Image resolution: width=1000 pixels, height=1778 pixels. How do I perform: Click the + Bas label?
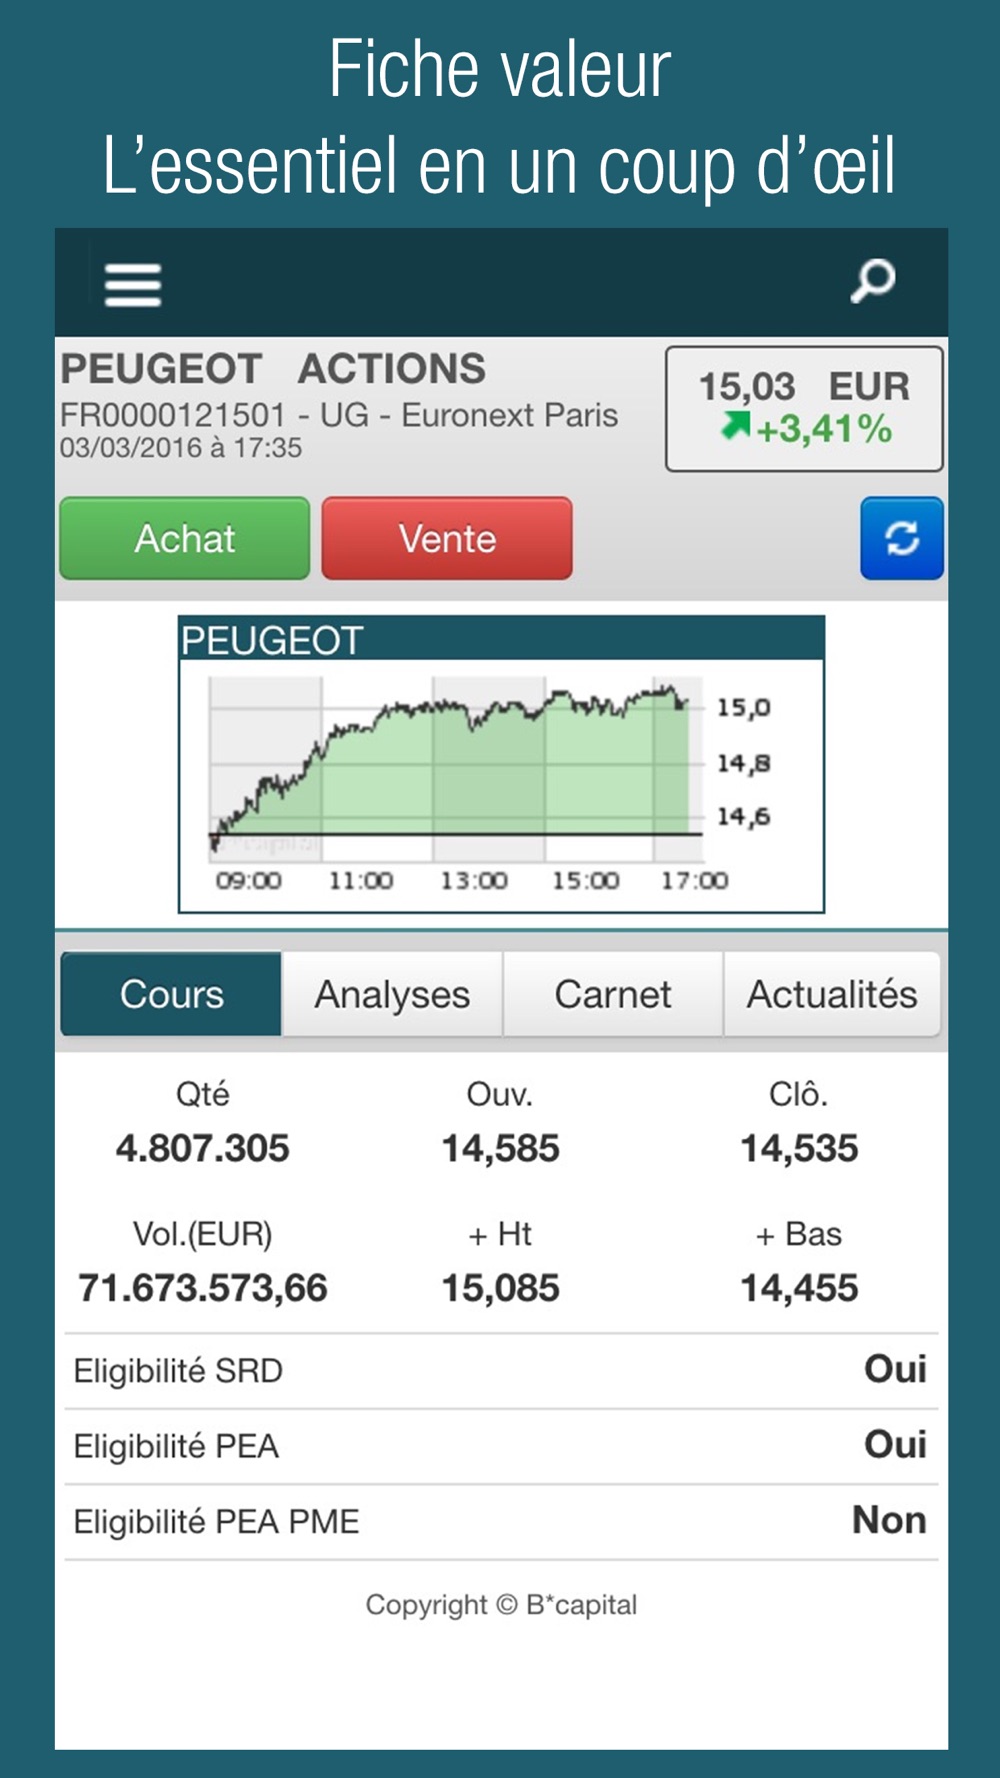click(x=799, y=1235)
